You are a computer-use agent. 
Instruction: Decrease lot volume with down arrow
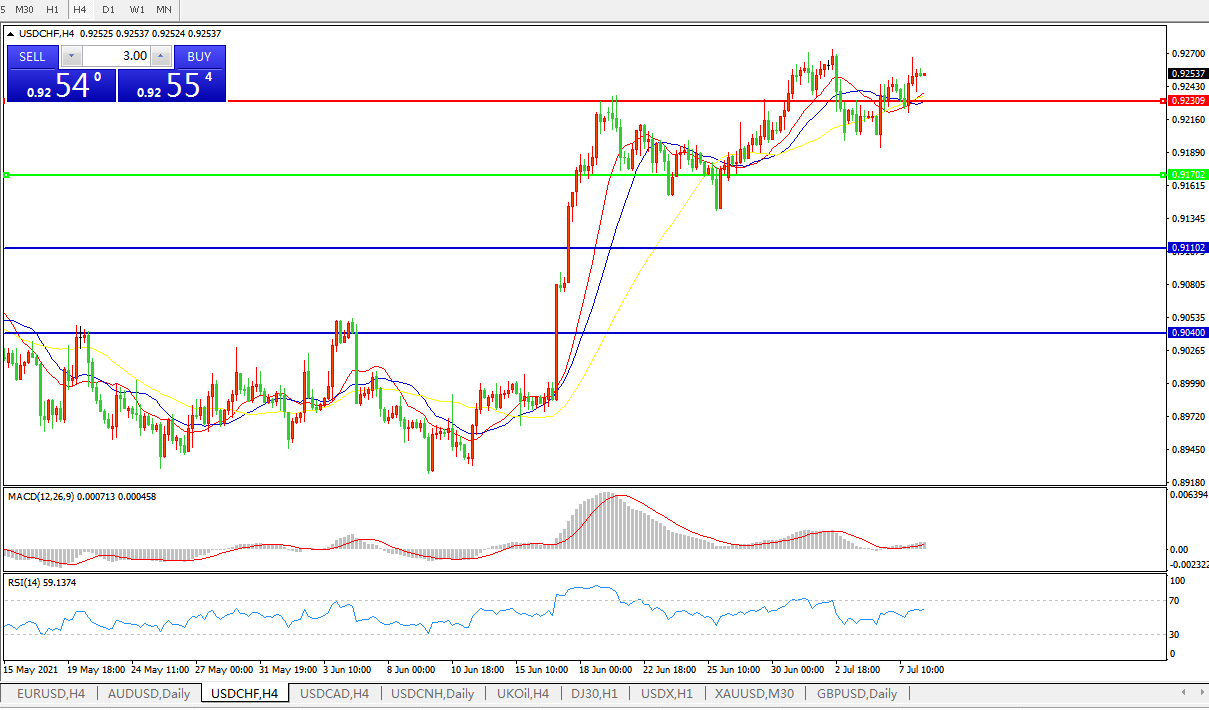(70, 57)
